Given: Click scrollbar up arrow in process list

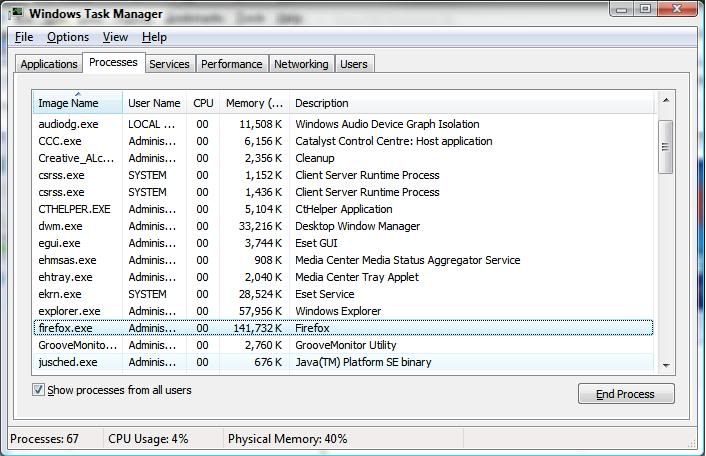Looking at the screenshot, I should point(666,101).
